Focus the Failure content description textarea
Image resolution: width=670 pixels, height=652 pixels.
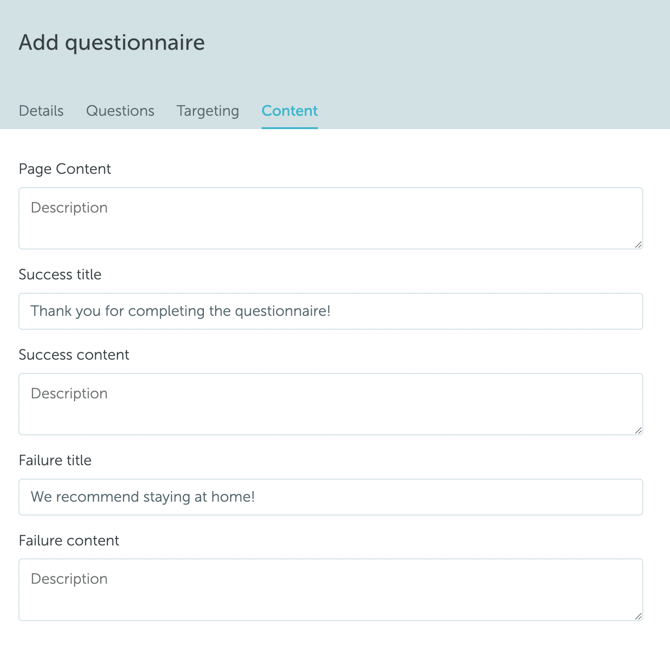coord(330,589)
